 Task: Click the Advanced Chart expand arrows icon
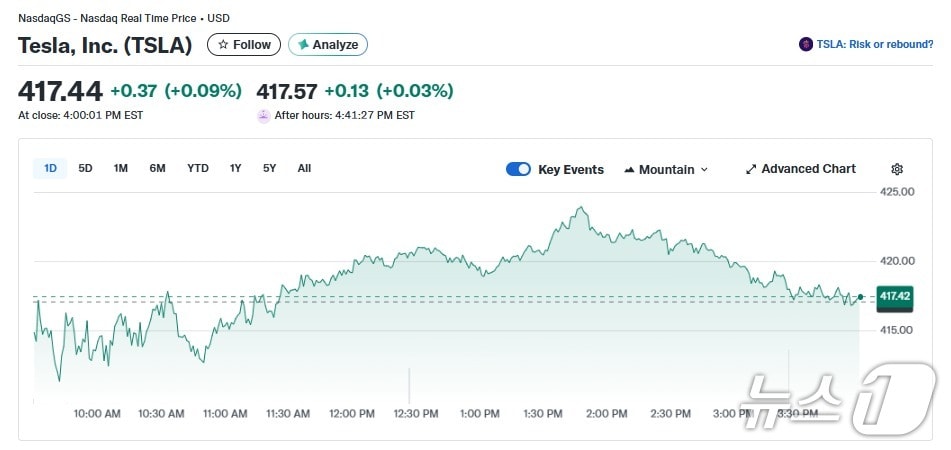[x=751, y=170]
